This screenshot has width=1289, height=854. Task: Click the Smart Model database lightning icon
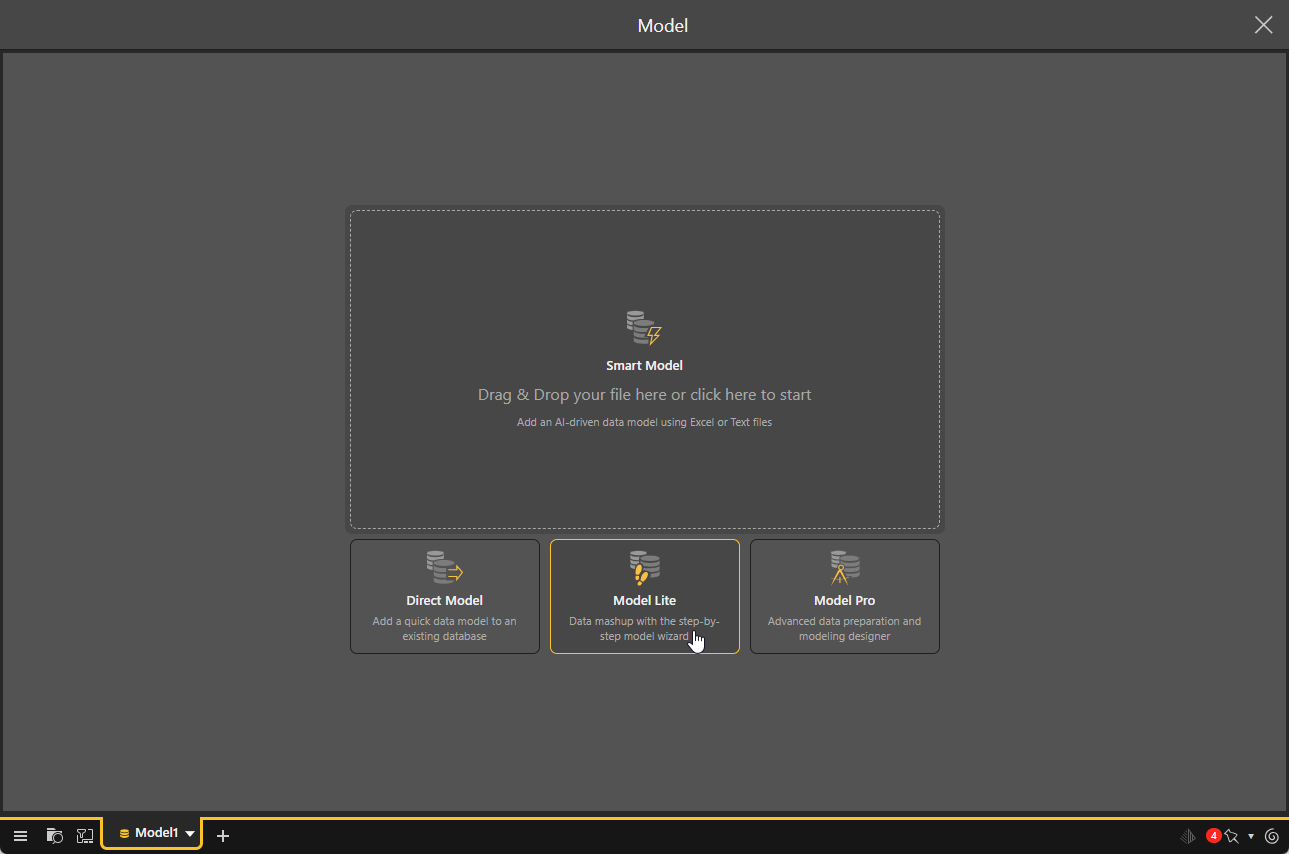pyautogui.click(x=644, y=328)
